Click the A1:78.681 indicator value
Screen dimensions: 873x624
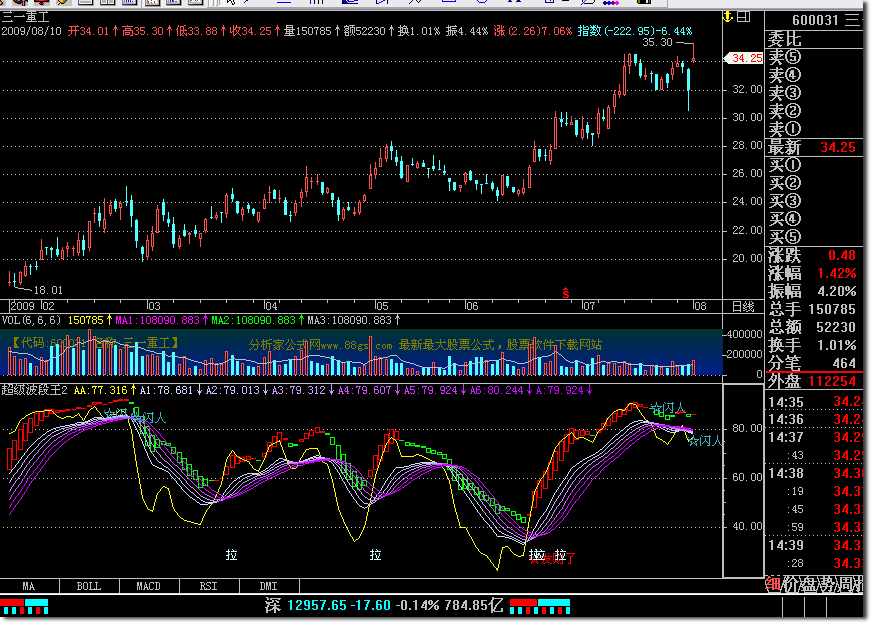pyautogui.click(x=166, y=390)
